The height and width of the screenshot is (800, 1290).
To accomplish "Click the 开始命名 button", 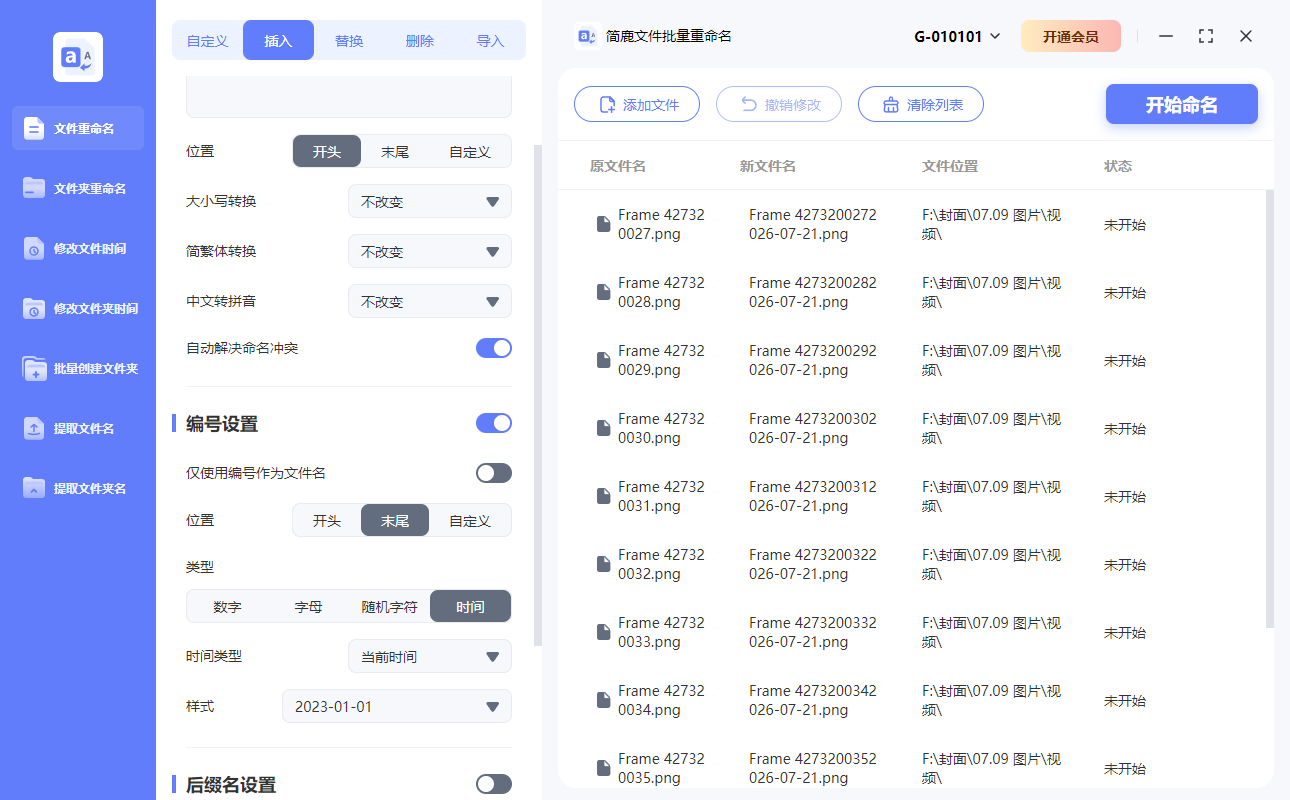I will point(1182,104).
